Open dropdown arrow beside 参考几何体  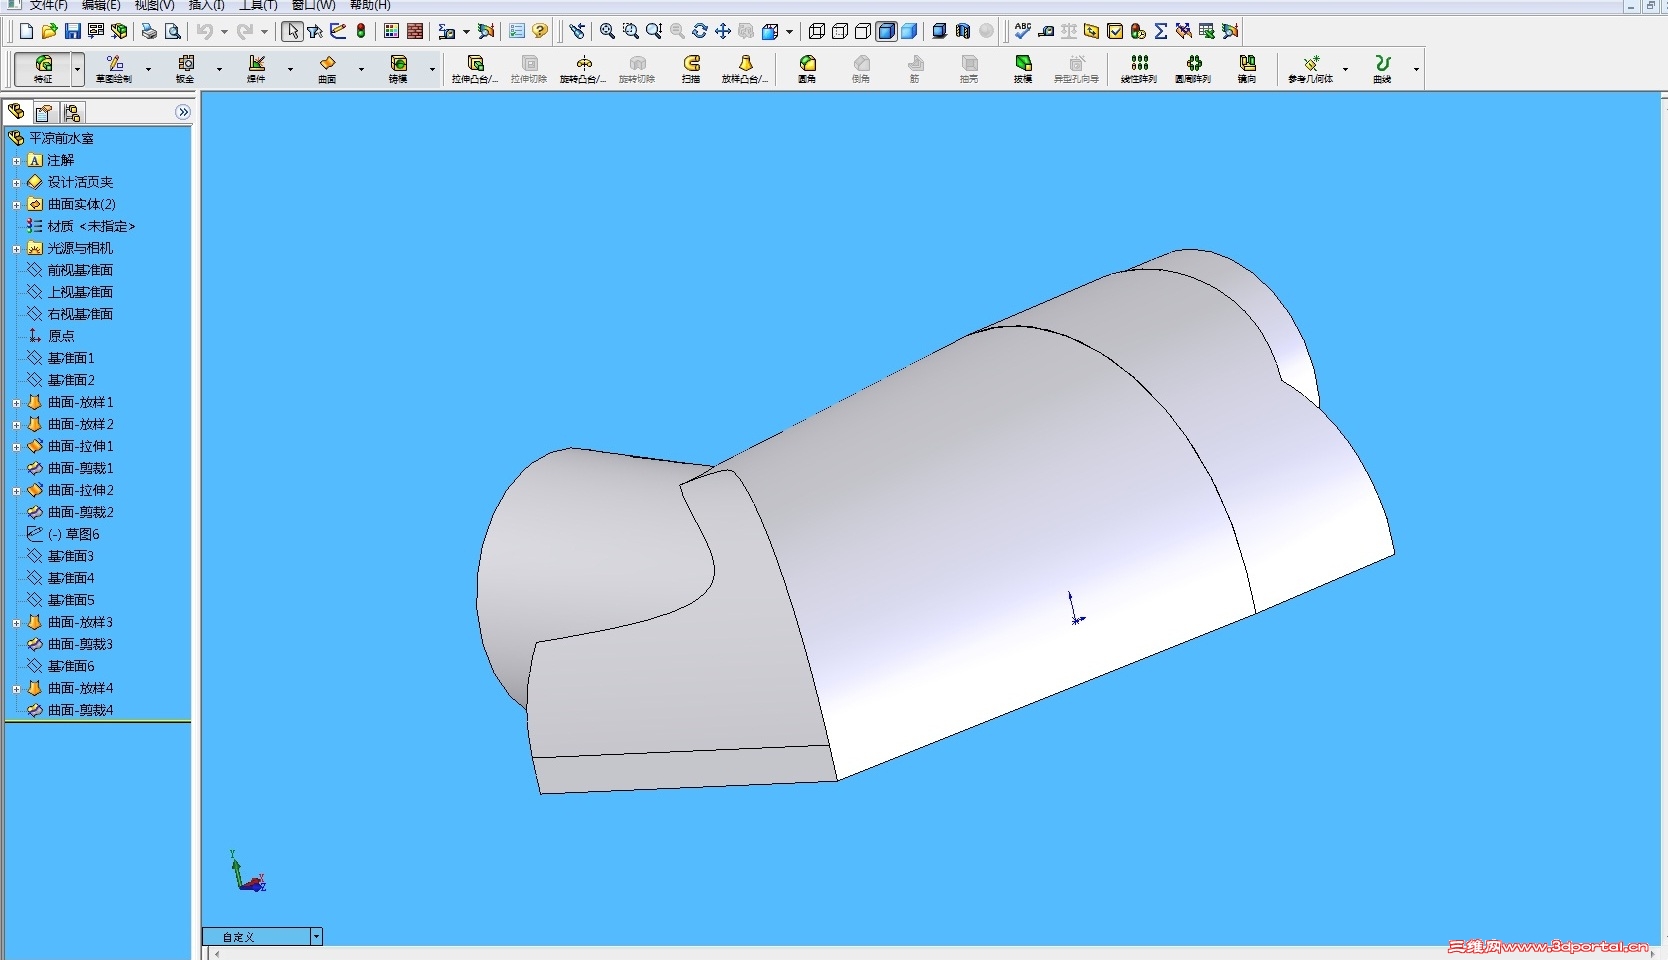(x=1345, y=69)
